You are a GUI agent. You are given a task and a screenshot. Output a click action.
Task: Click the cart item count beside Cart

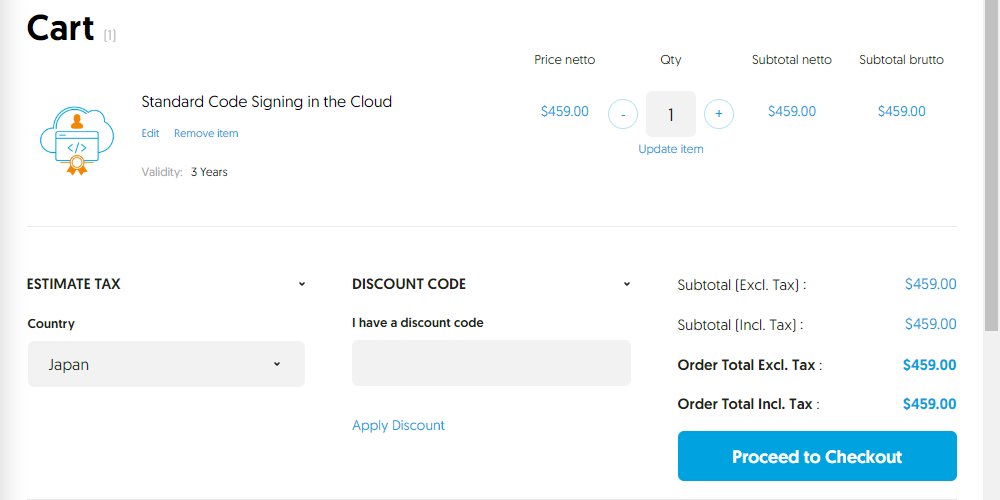click(x=109, y=35)
